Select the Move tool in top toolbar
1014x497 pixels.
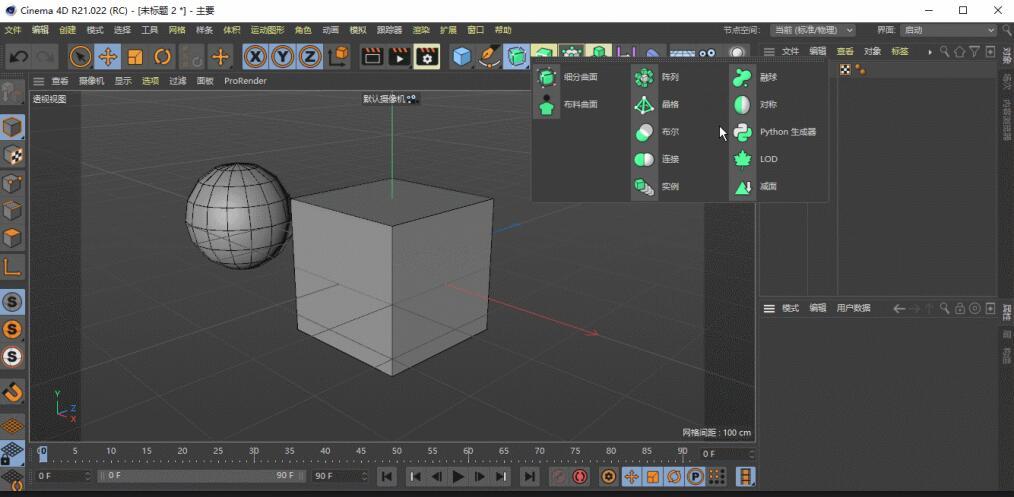click(108, 57)
